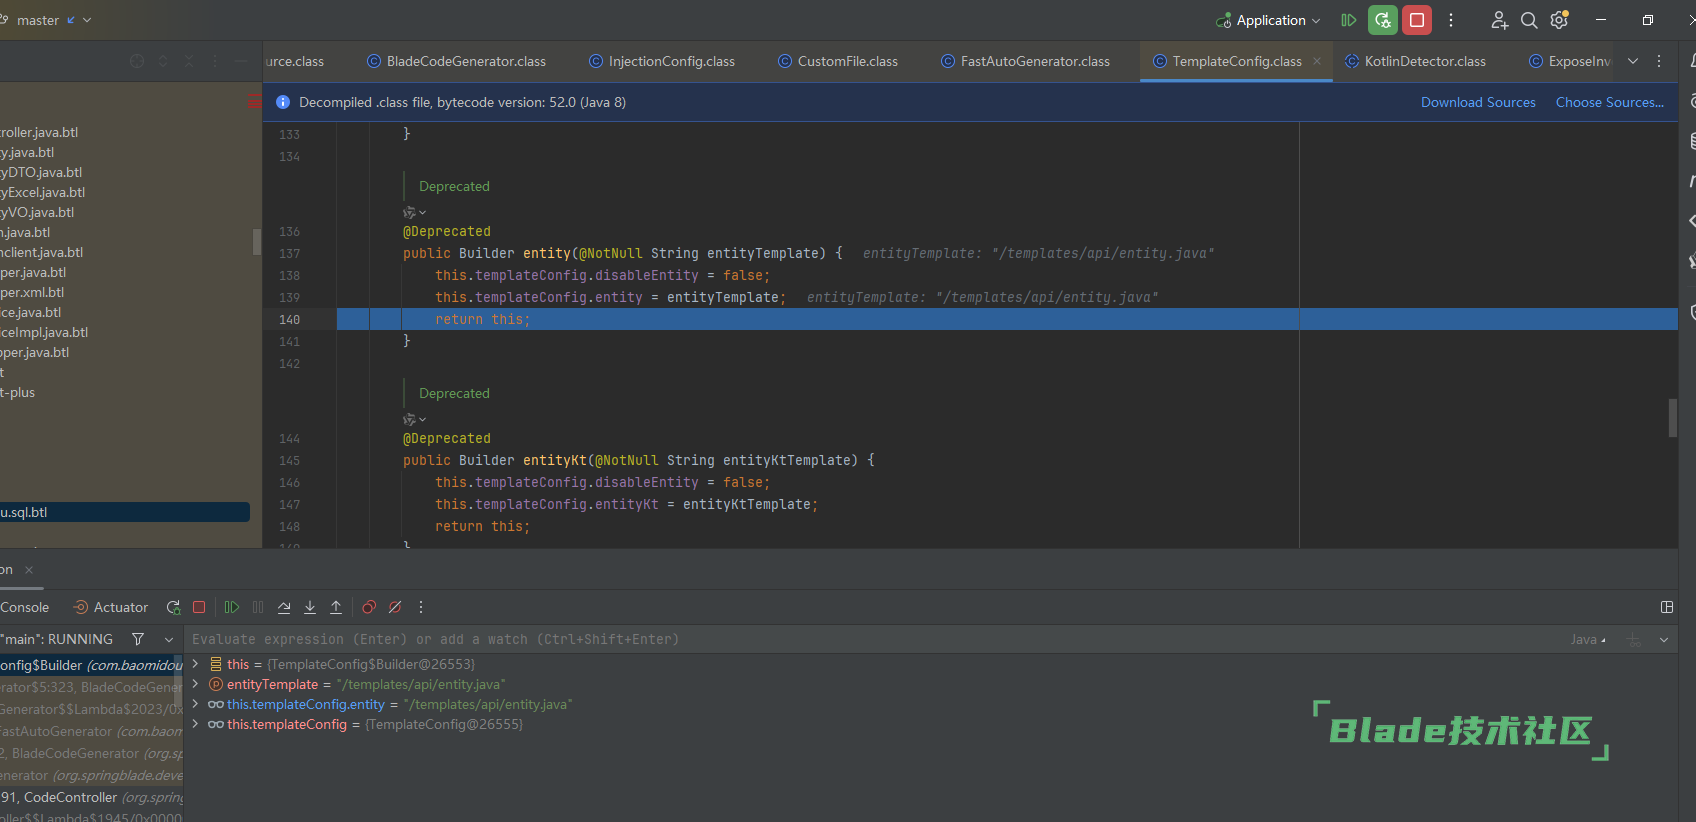The width and height of the screenshot is (1696, 822).
Task: Switch to InjectionConfig.class tab
Action: [662, 61]
